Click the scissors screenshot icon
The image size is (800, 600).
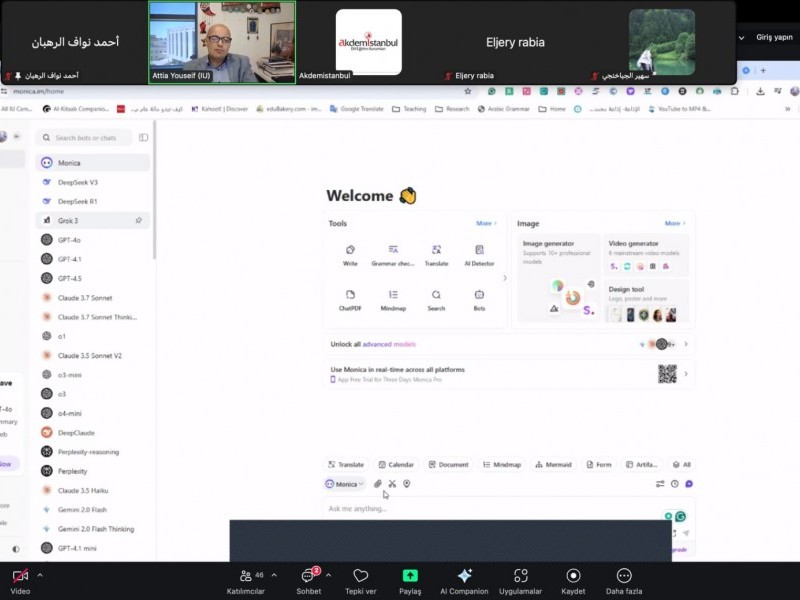(x=392, y=484)
